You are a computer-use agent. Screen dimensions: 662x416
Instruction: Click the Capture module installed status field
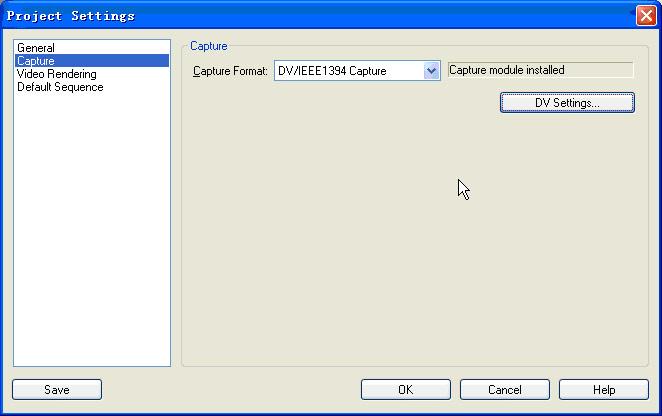point(540,70)
